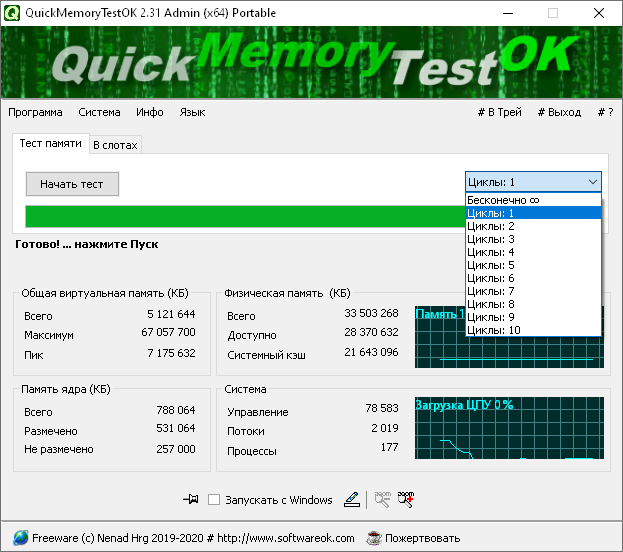Click the Пожертвовать donate link
The height and width of the screenshot is (552, 623).
click(422, 538)
